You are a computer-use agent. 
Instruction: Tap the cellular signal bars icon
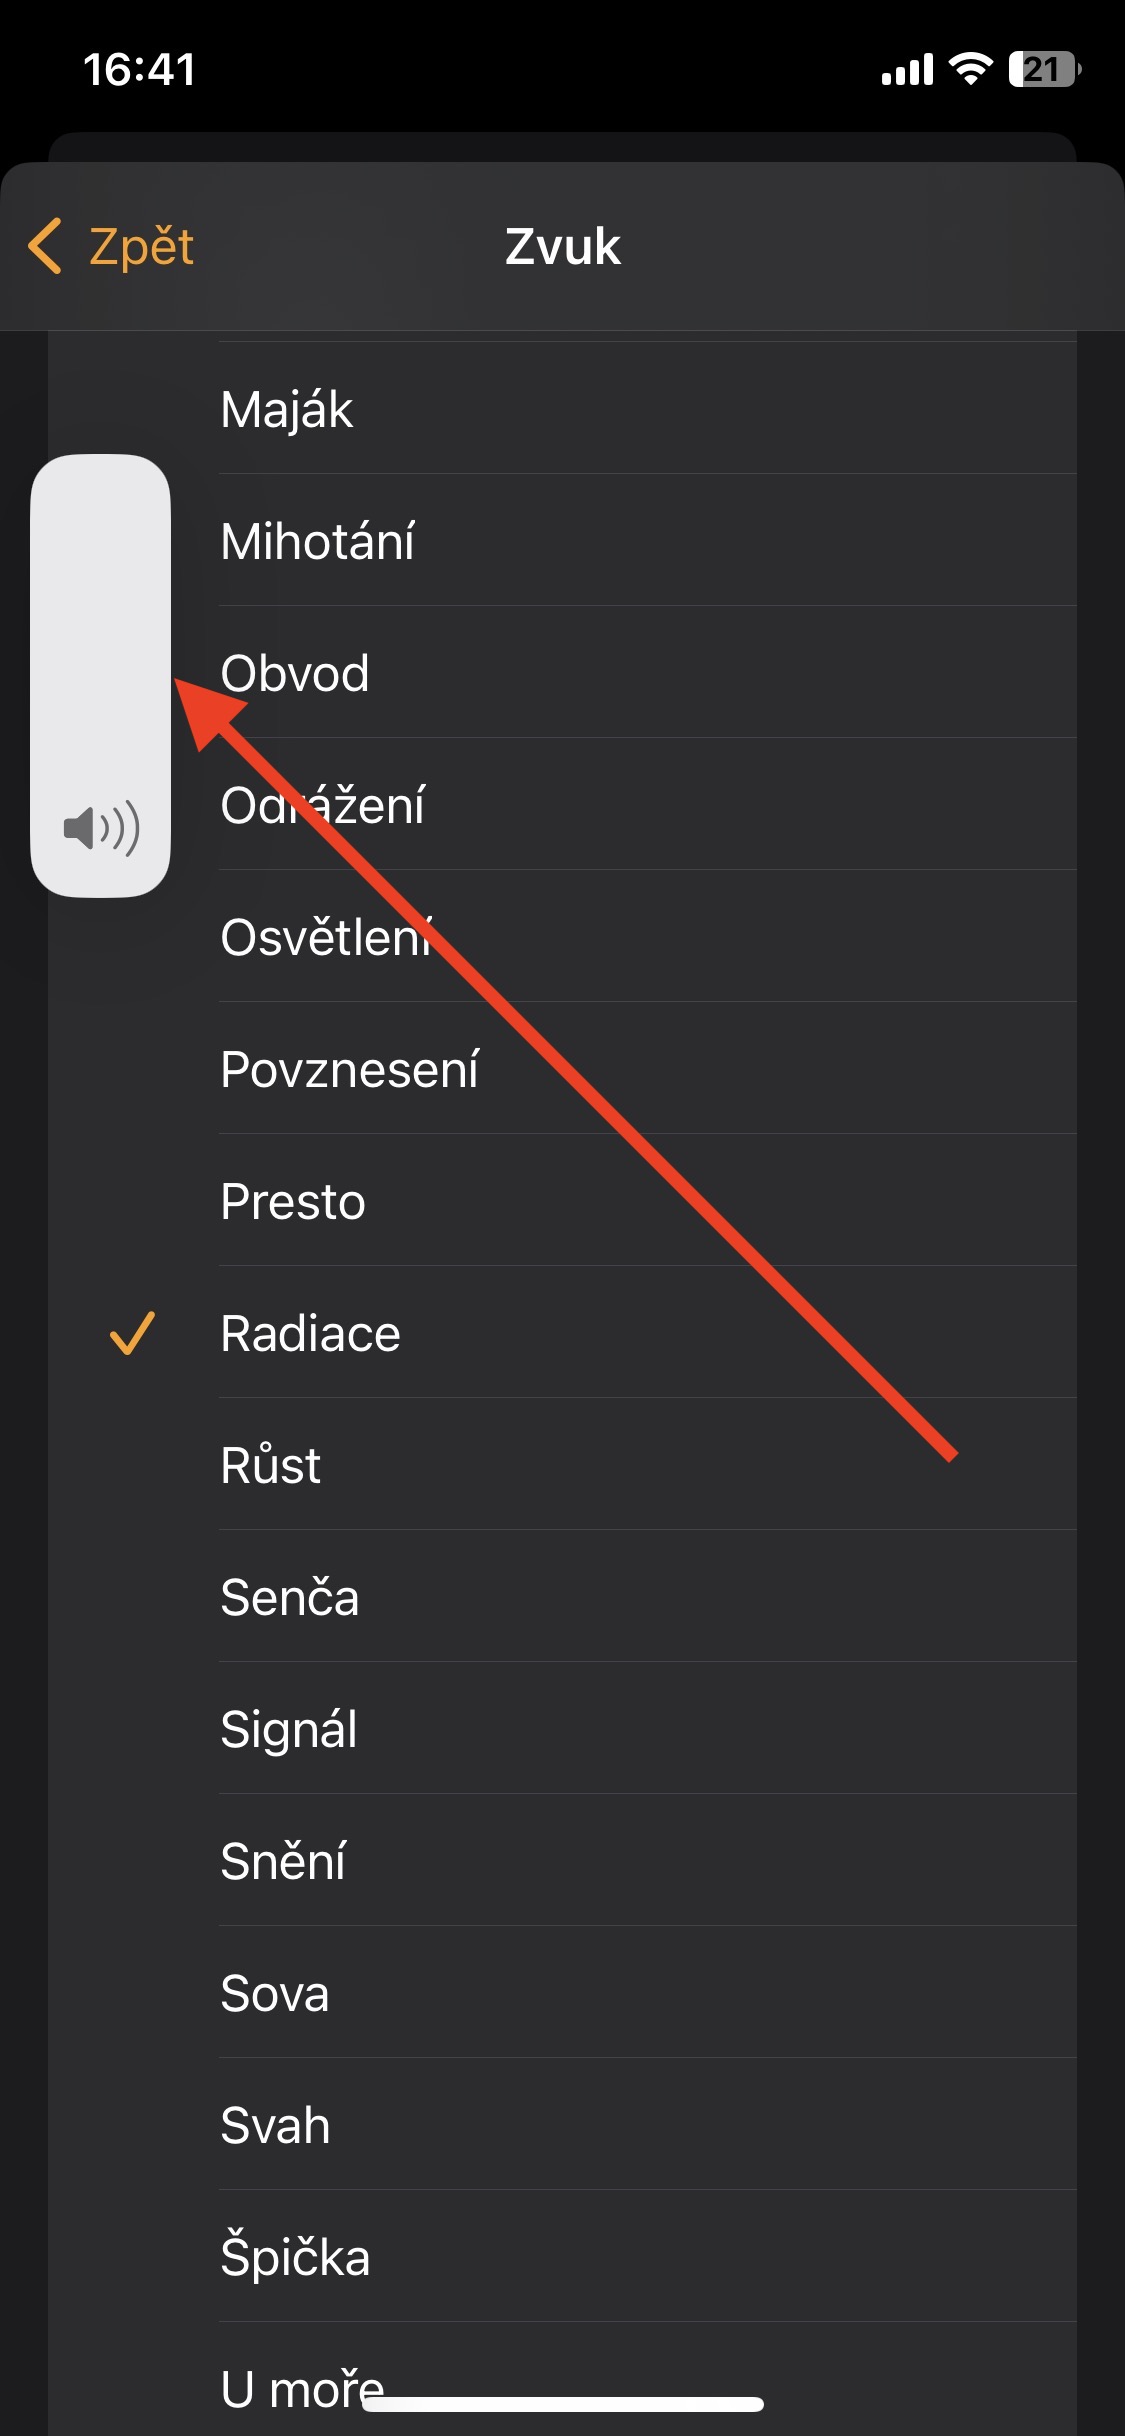point(907,70)
